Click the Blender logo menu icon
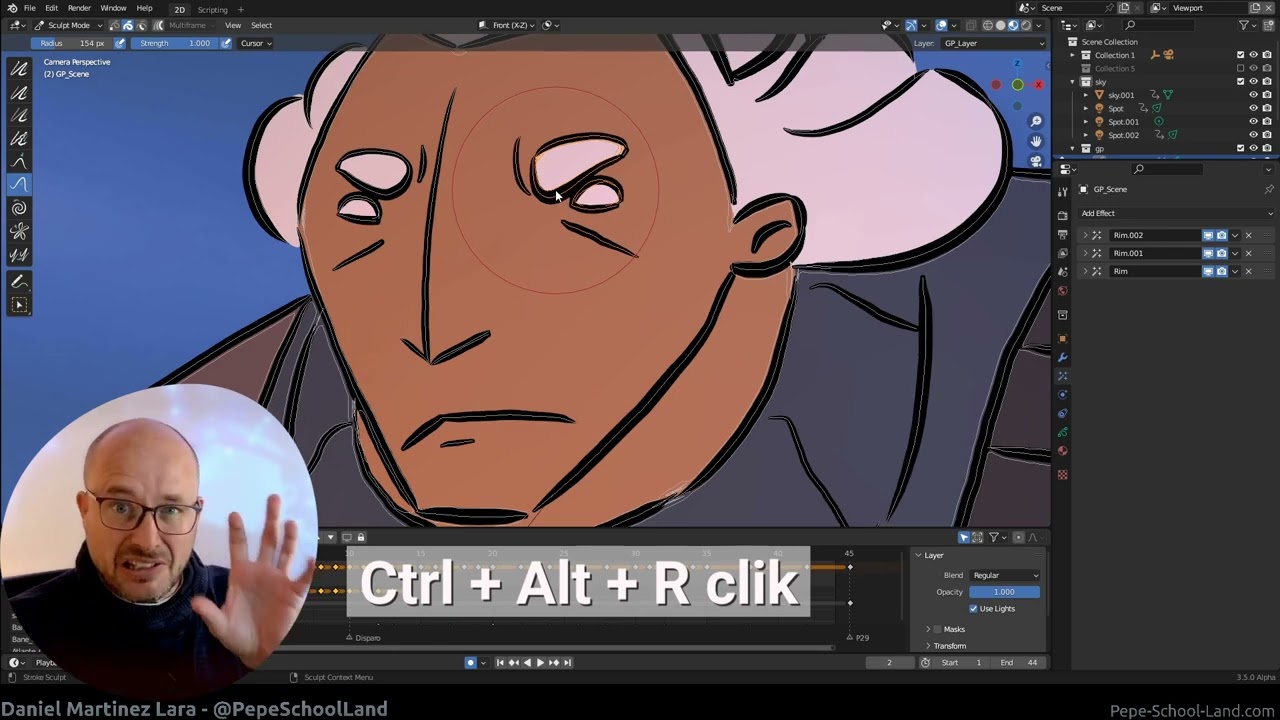 (x=11, y=8)
